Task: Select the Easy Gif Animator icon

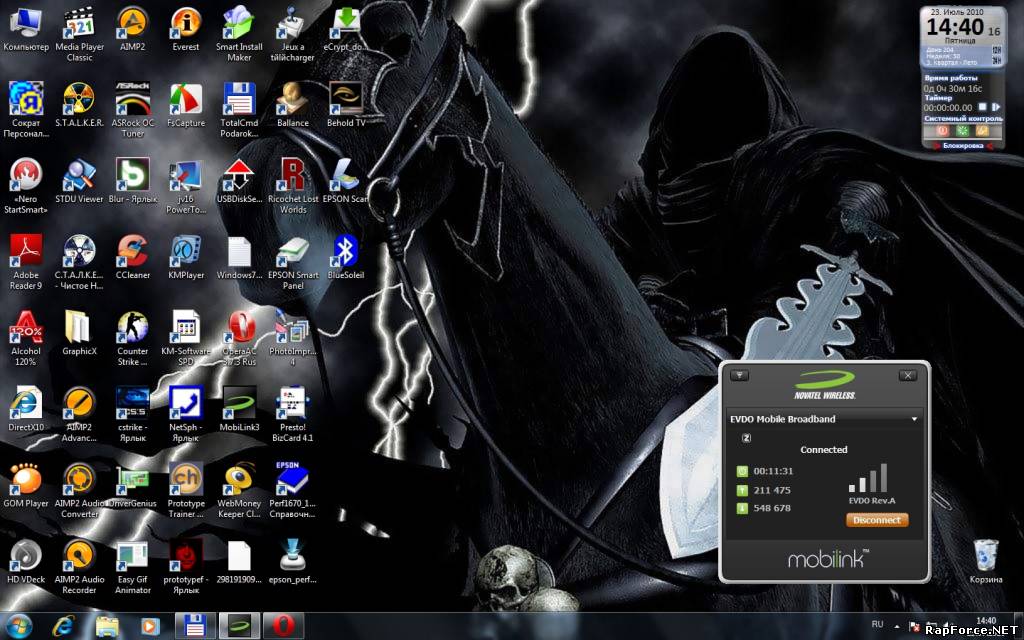Action: click(x=133, y=567)
